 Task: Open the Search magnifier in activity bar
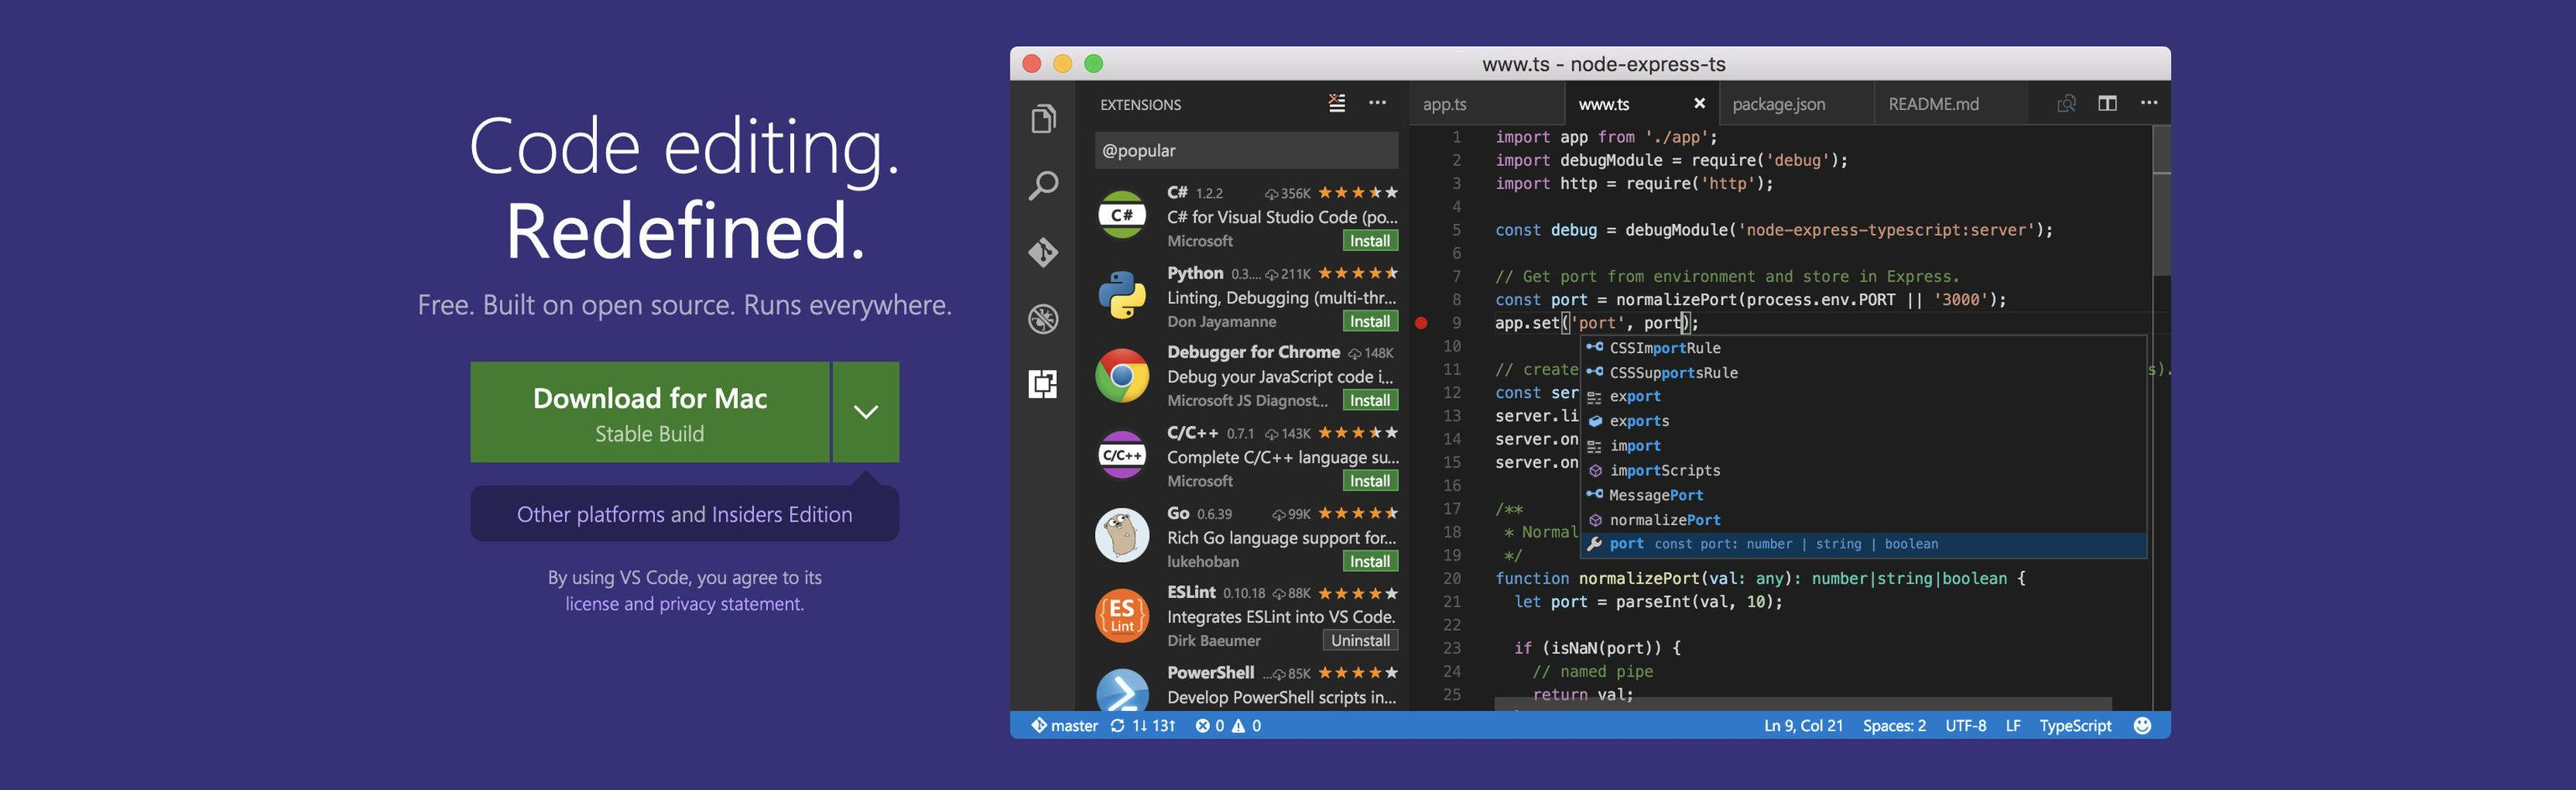pyautogui.click(x=1043, y=185)
